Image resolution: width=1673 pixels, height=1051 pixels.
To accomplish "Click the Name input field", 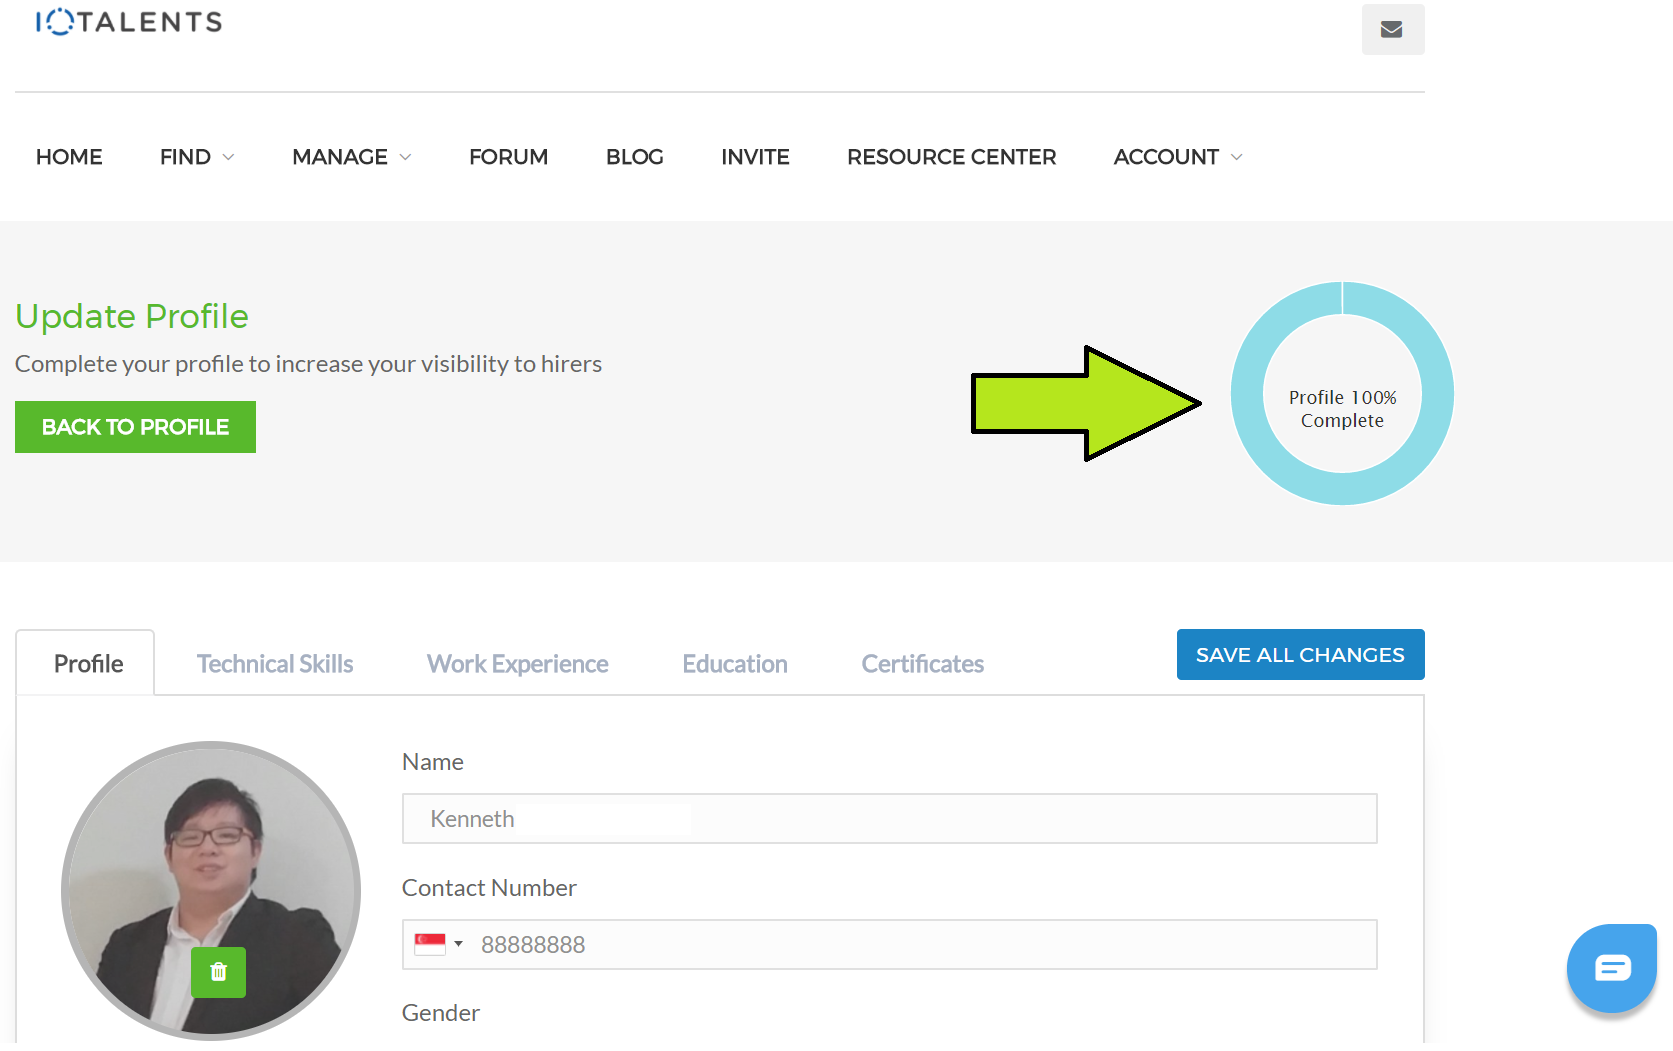I will 889,818.
